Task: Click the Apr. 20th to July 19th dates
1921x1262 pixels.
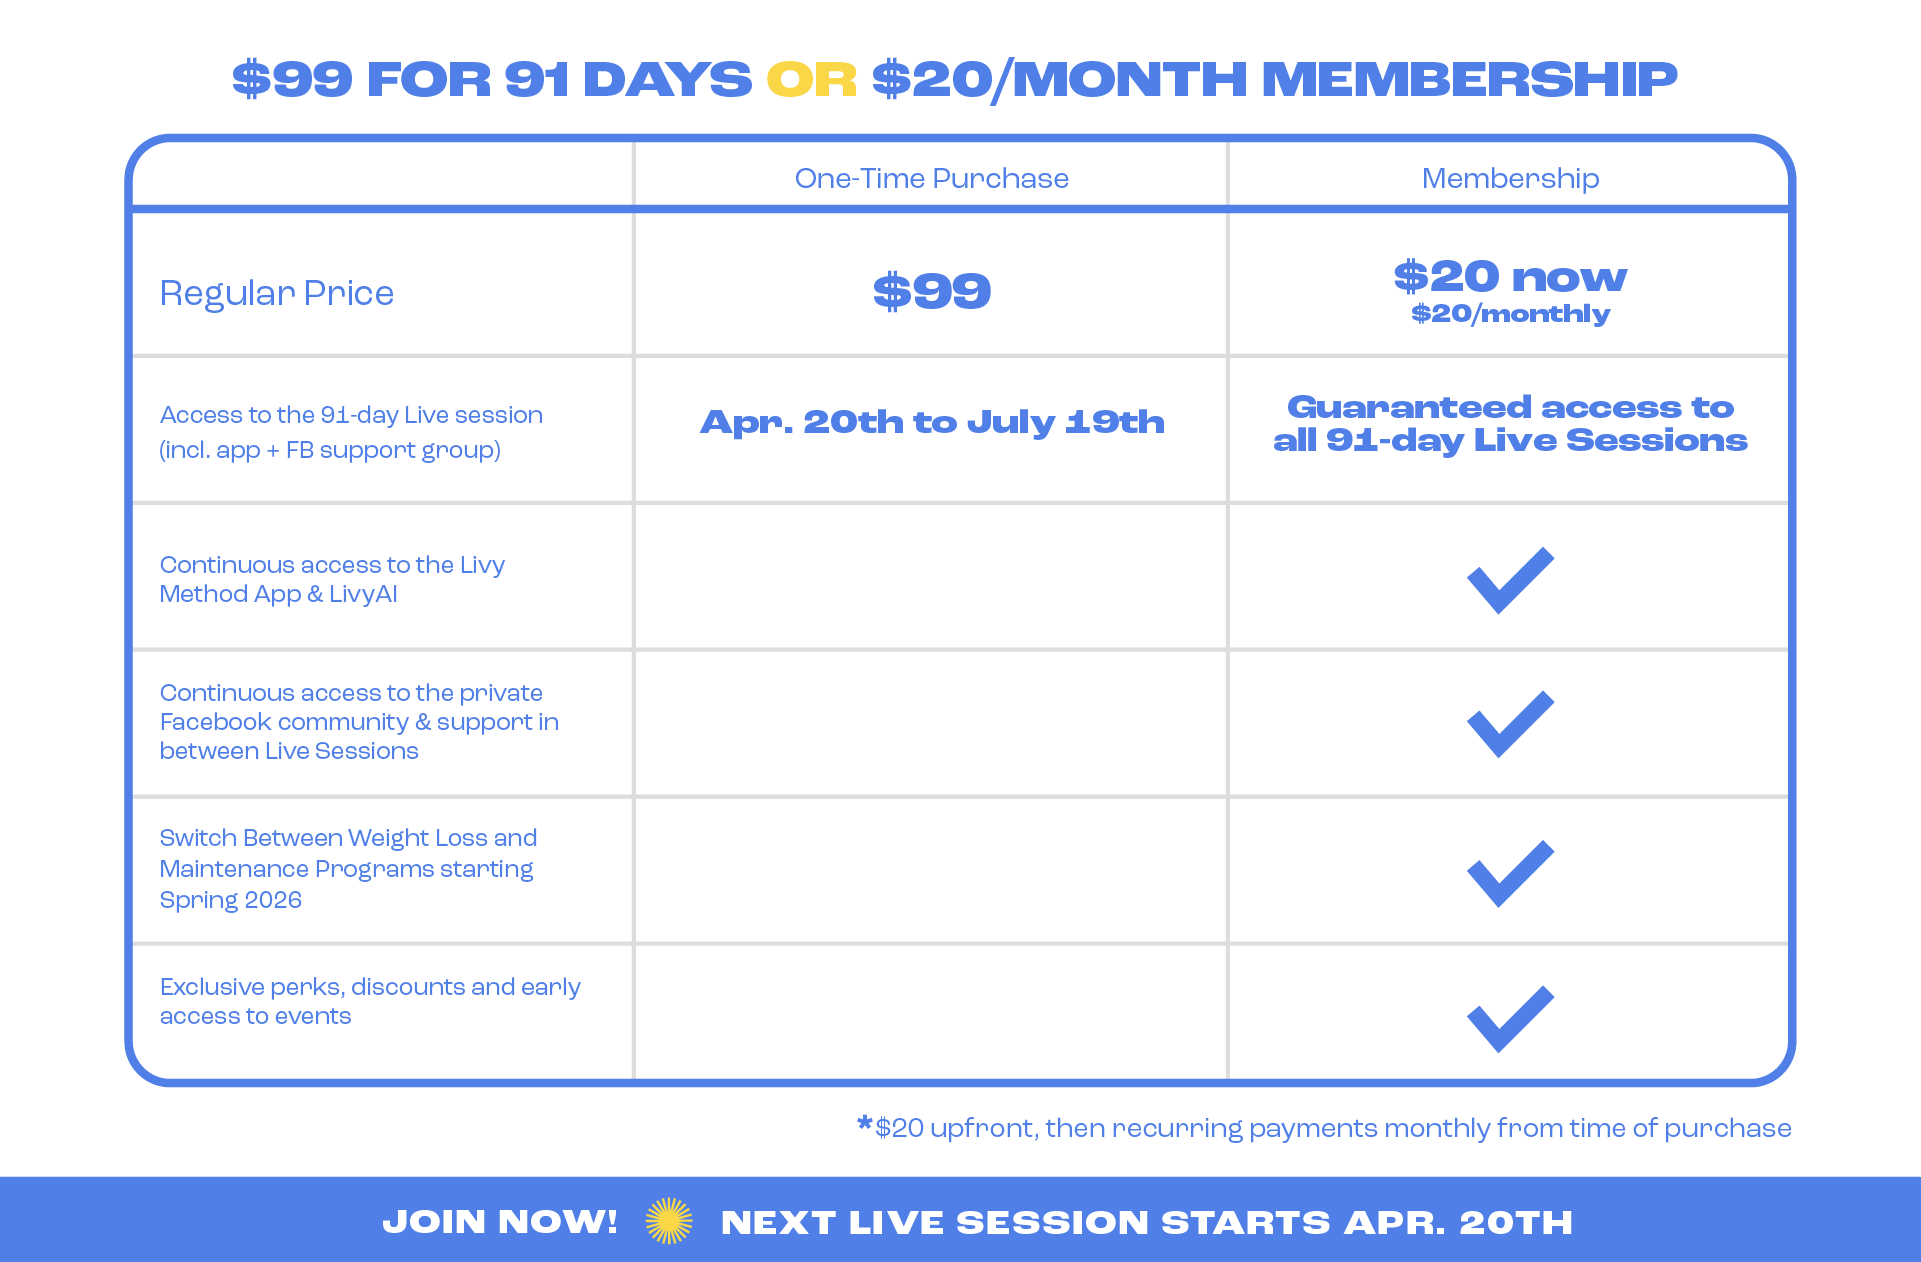Action: pos(932,422)
